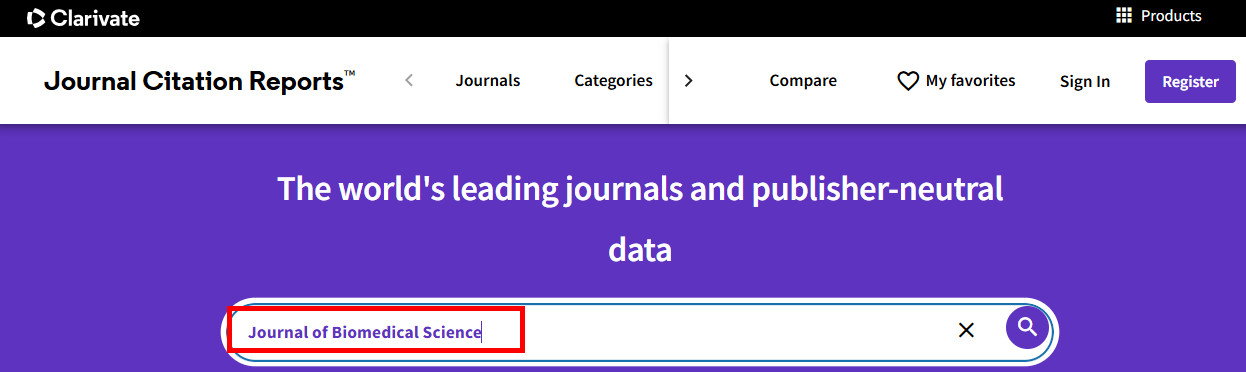Clear the search text with X icon
The width and height of the screenshot is (1246, 372).
coord(966,330)
